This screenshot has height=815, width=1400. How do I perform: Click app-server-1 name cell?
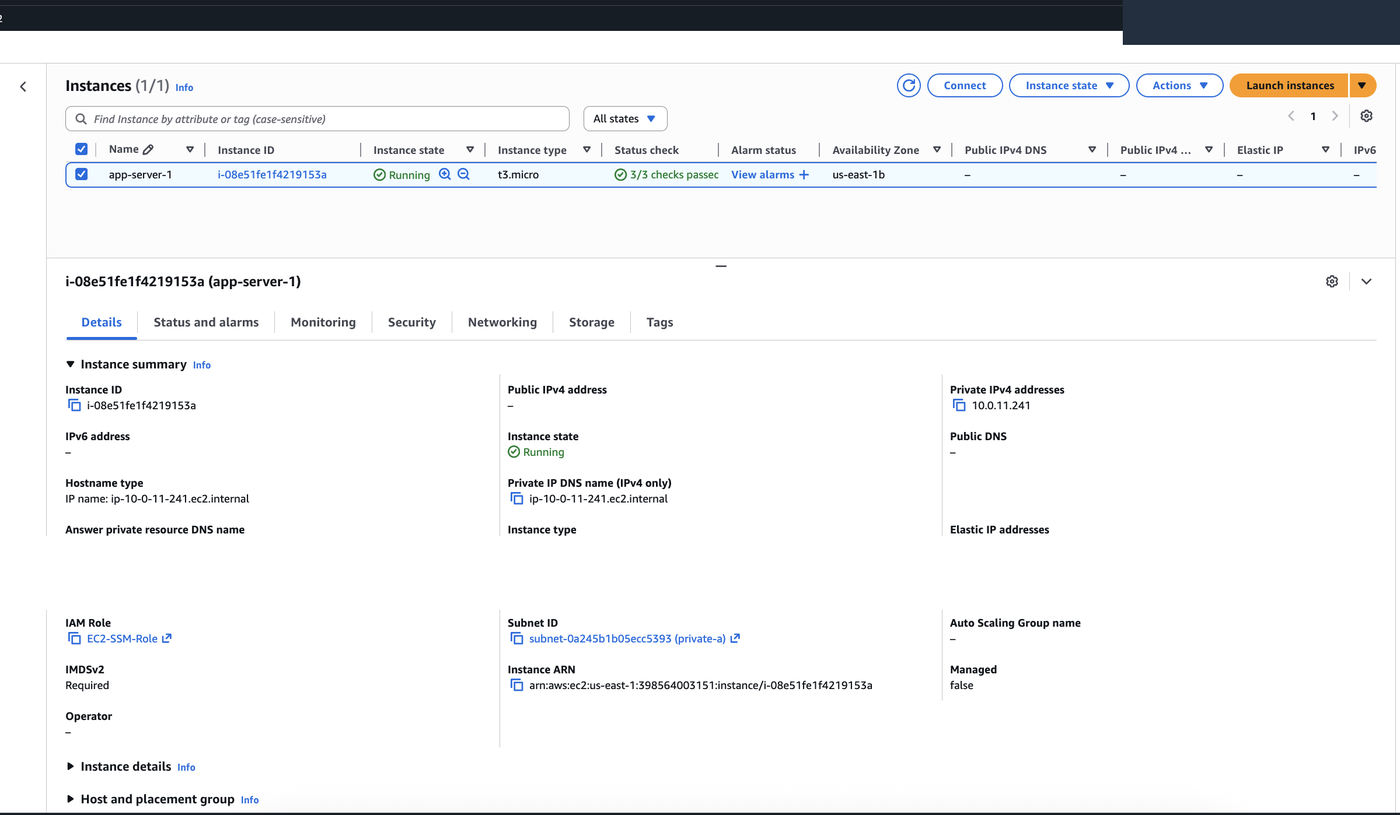coord(140,174)
